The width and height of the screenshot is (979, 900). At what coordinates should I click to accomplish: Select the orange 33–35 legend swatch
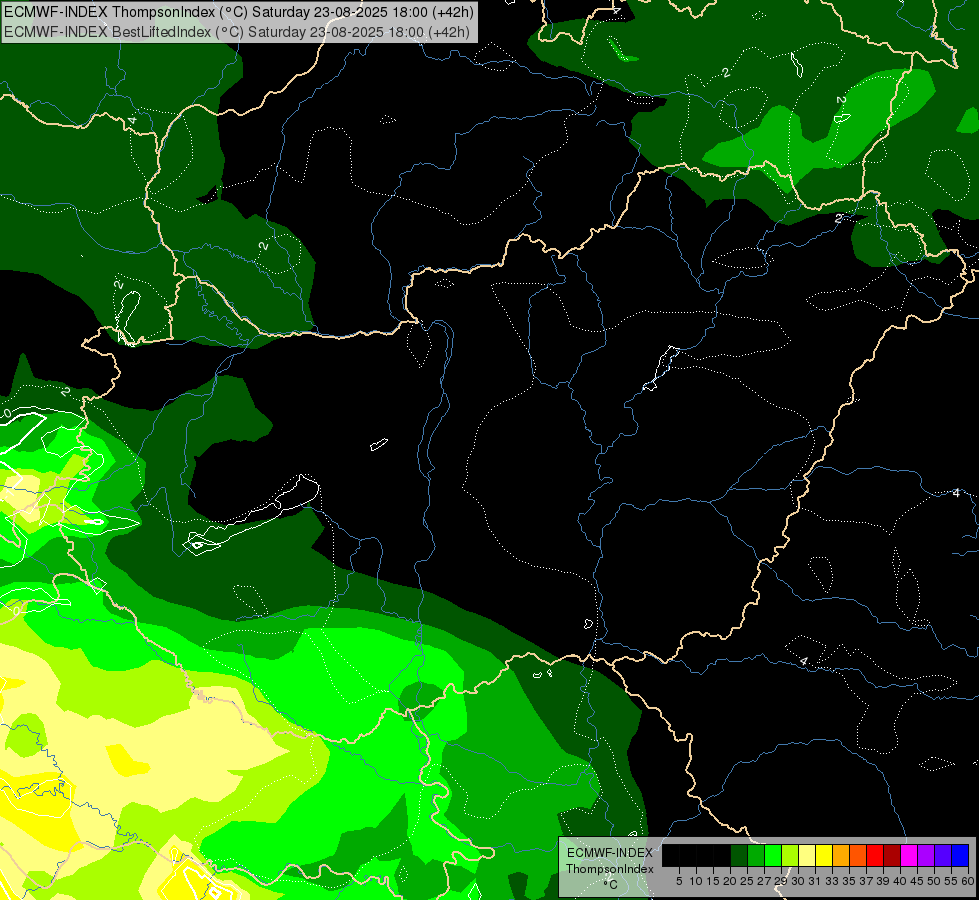pyautogui.click(x=840, y=855)
